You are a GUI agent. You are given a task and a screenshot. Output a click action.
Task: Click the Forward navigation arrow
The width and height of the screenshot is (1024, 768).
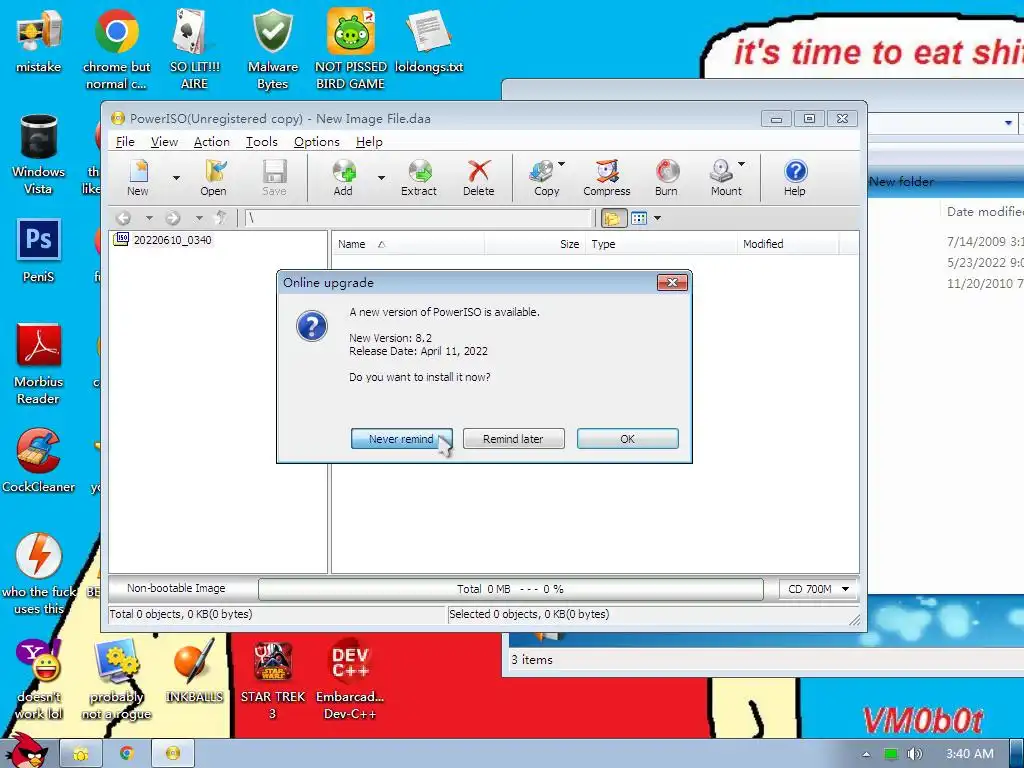173,218
